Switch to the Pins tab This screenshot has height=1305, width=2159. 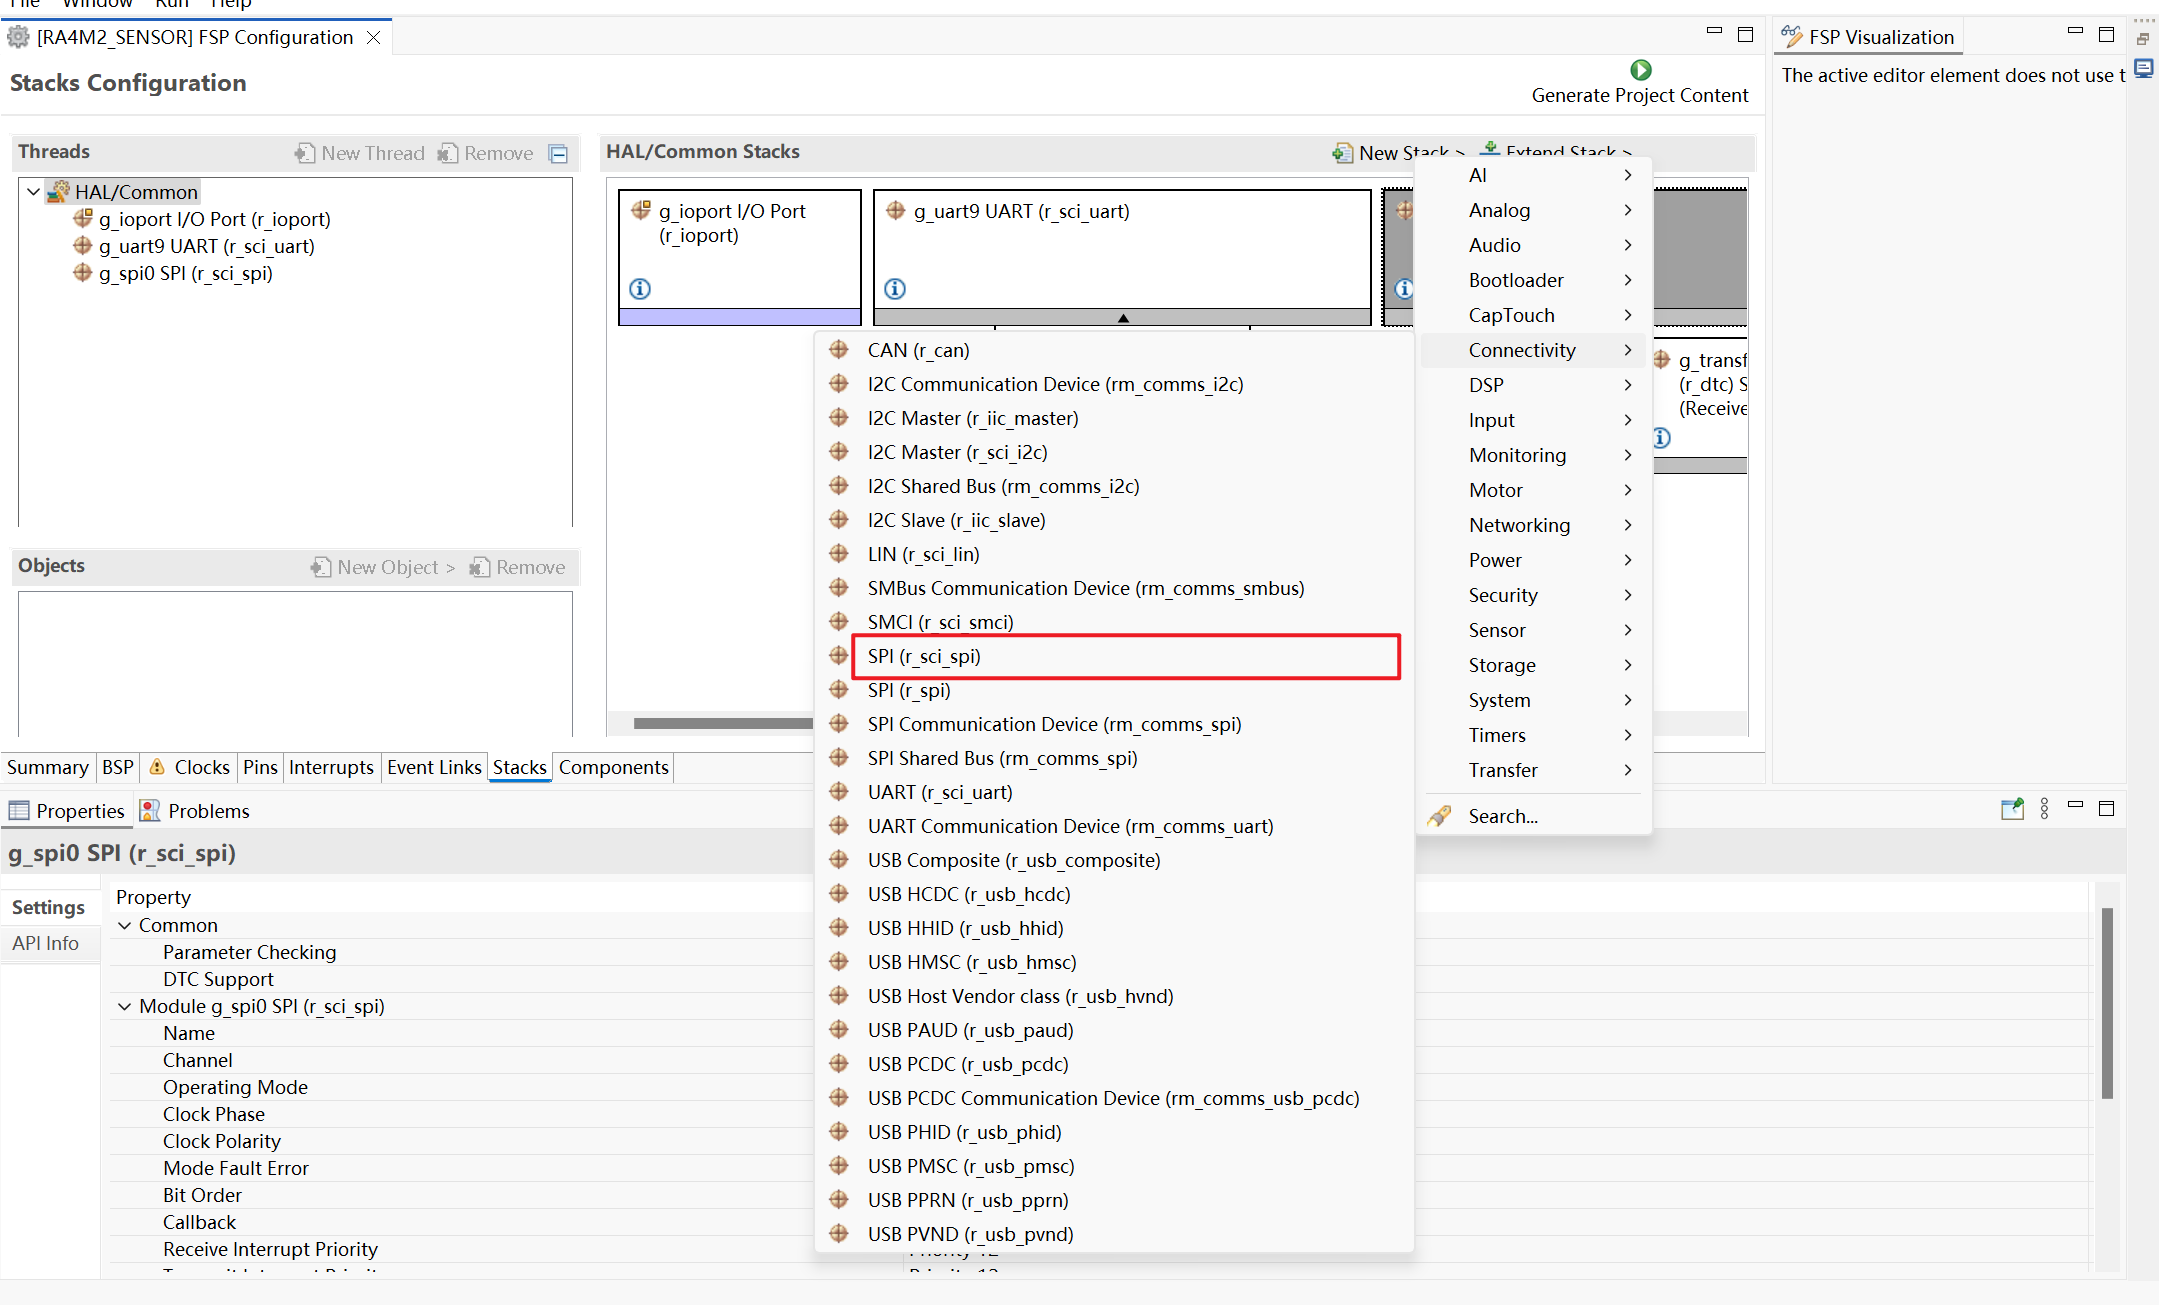(260, 767)
